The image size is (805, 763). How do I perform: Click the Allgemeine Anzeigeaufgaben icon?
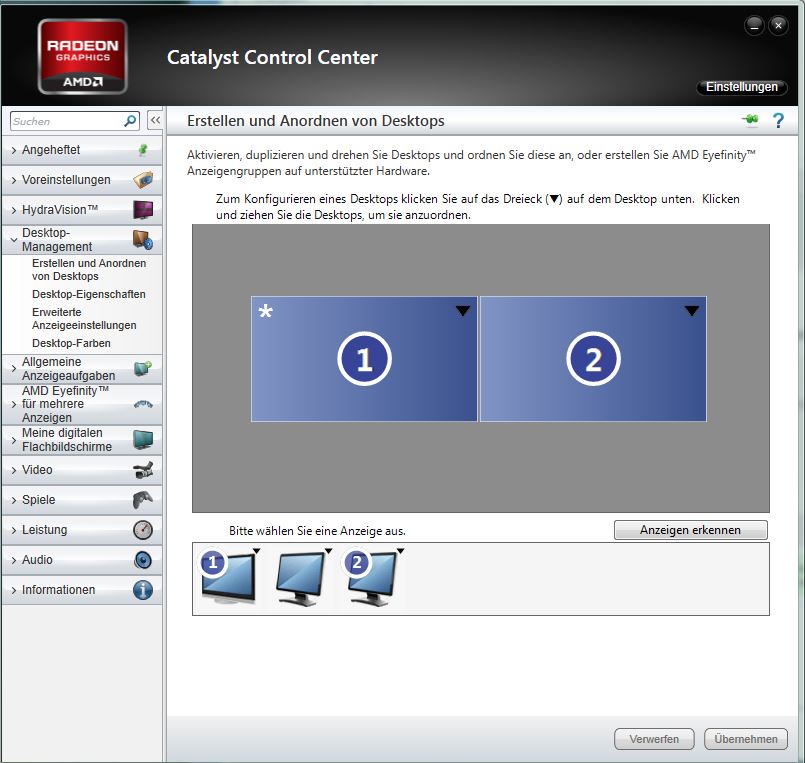tap(143, 369)
